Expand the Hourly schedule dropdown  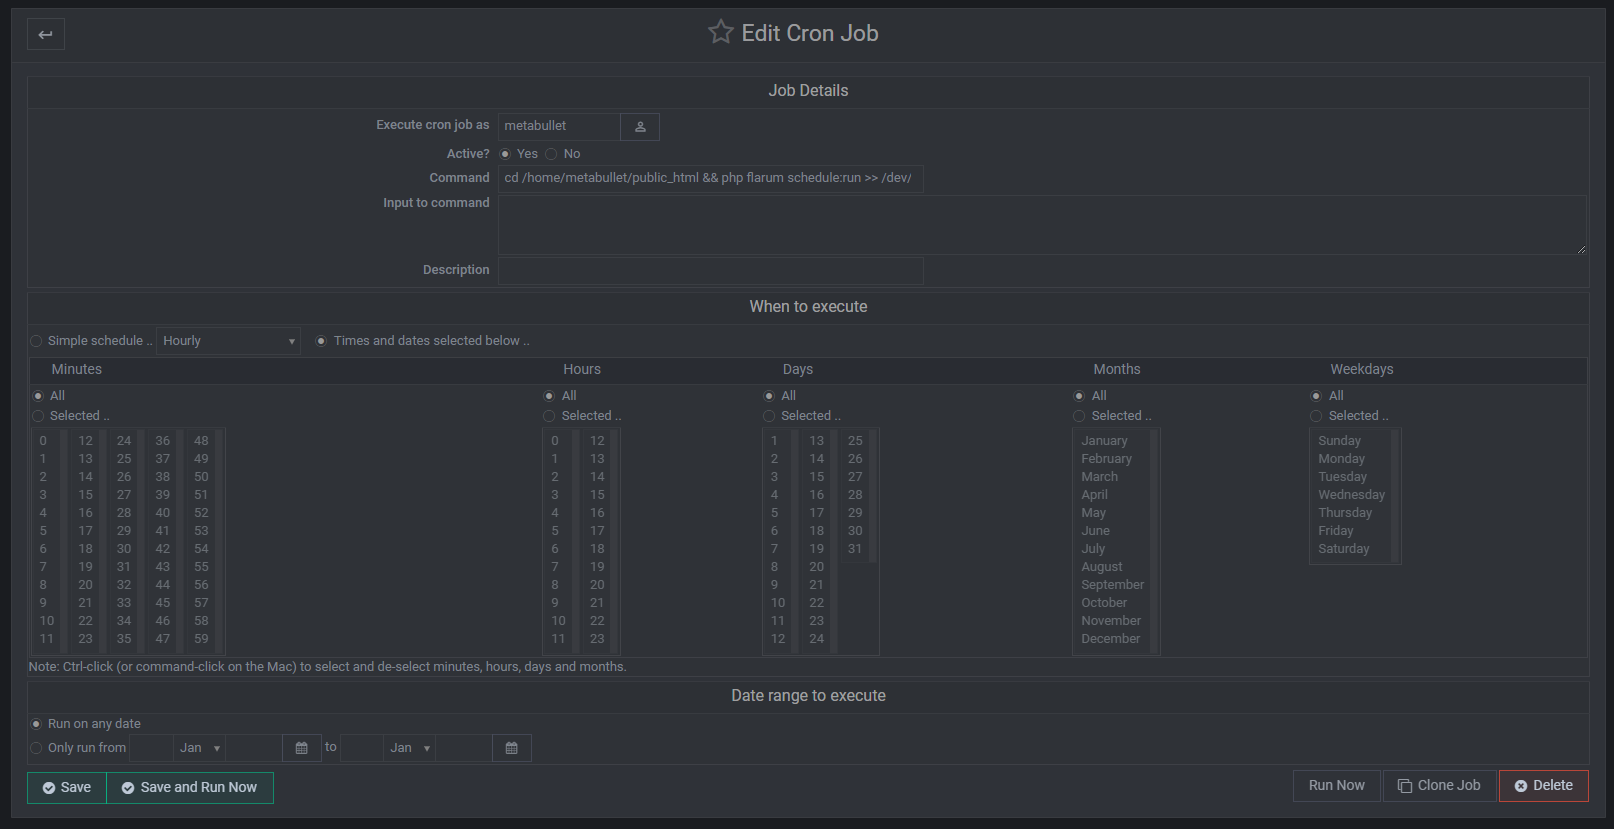(x=228, y=341)
